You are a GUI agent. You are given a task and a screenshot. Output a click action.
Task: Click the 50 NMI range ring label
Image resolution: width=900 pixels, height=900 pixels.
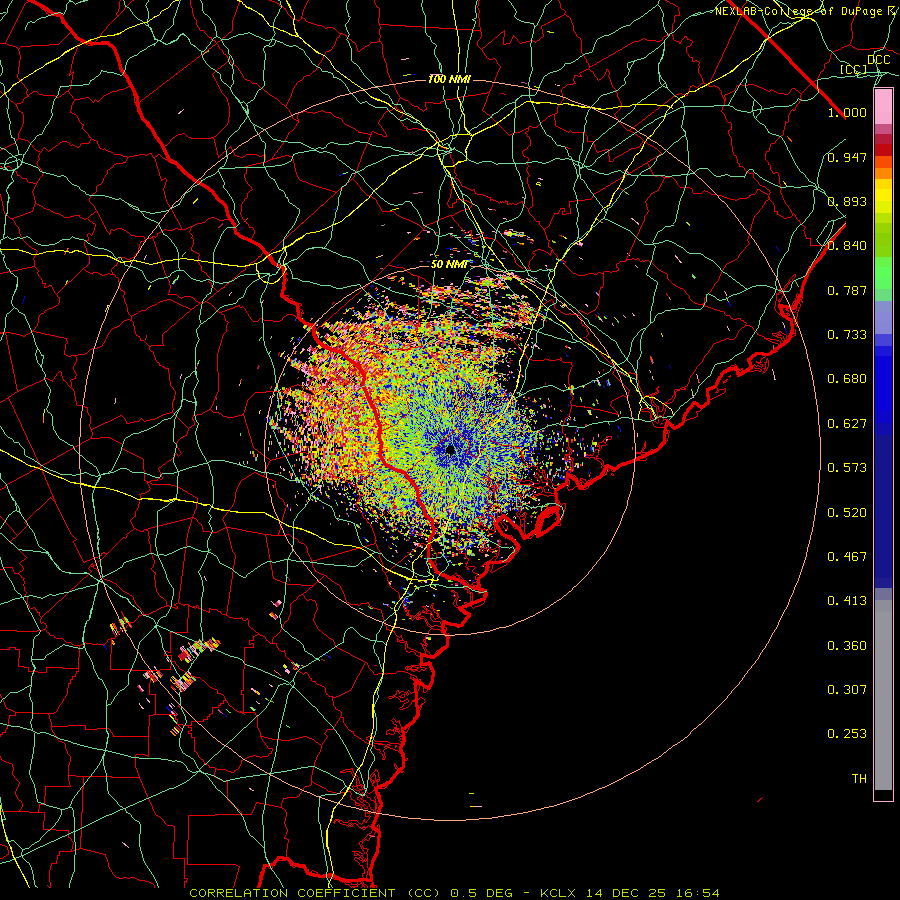449,265
